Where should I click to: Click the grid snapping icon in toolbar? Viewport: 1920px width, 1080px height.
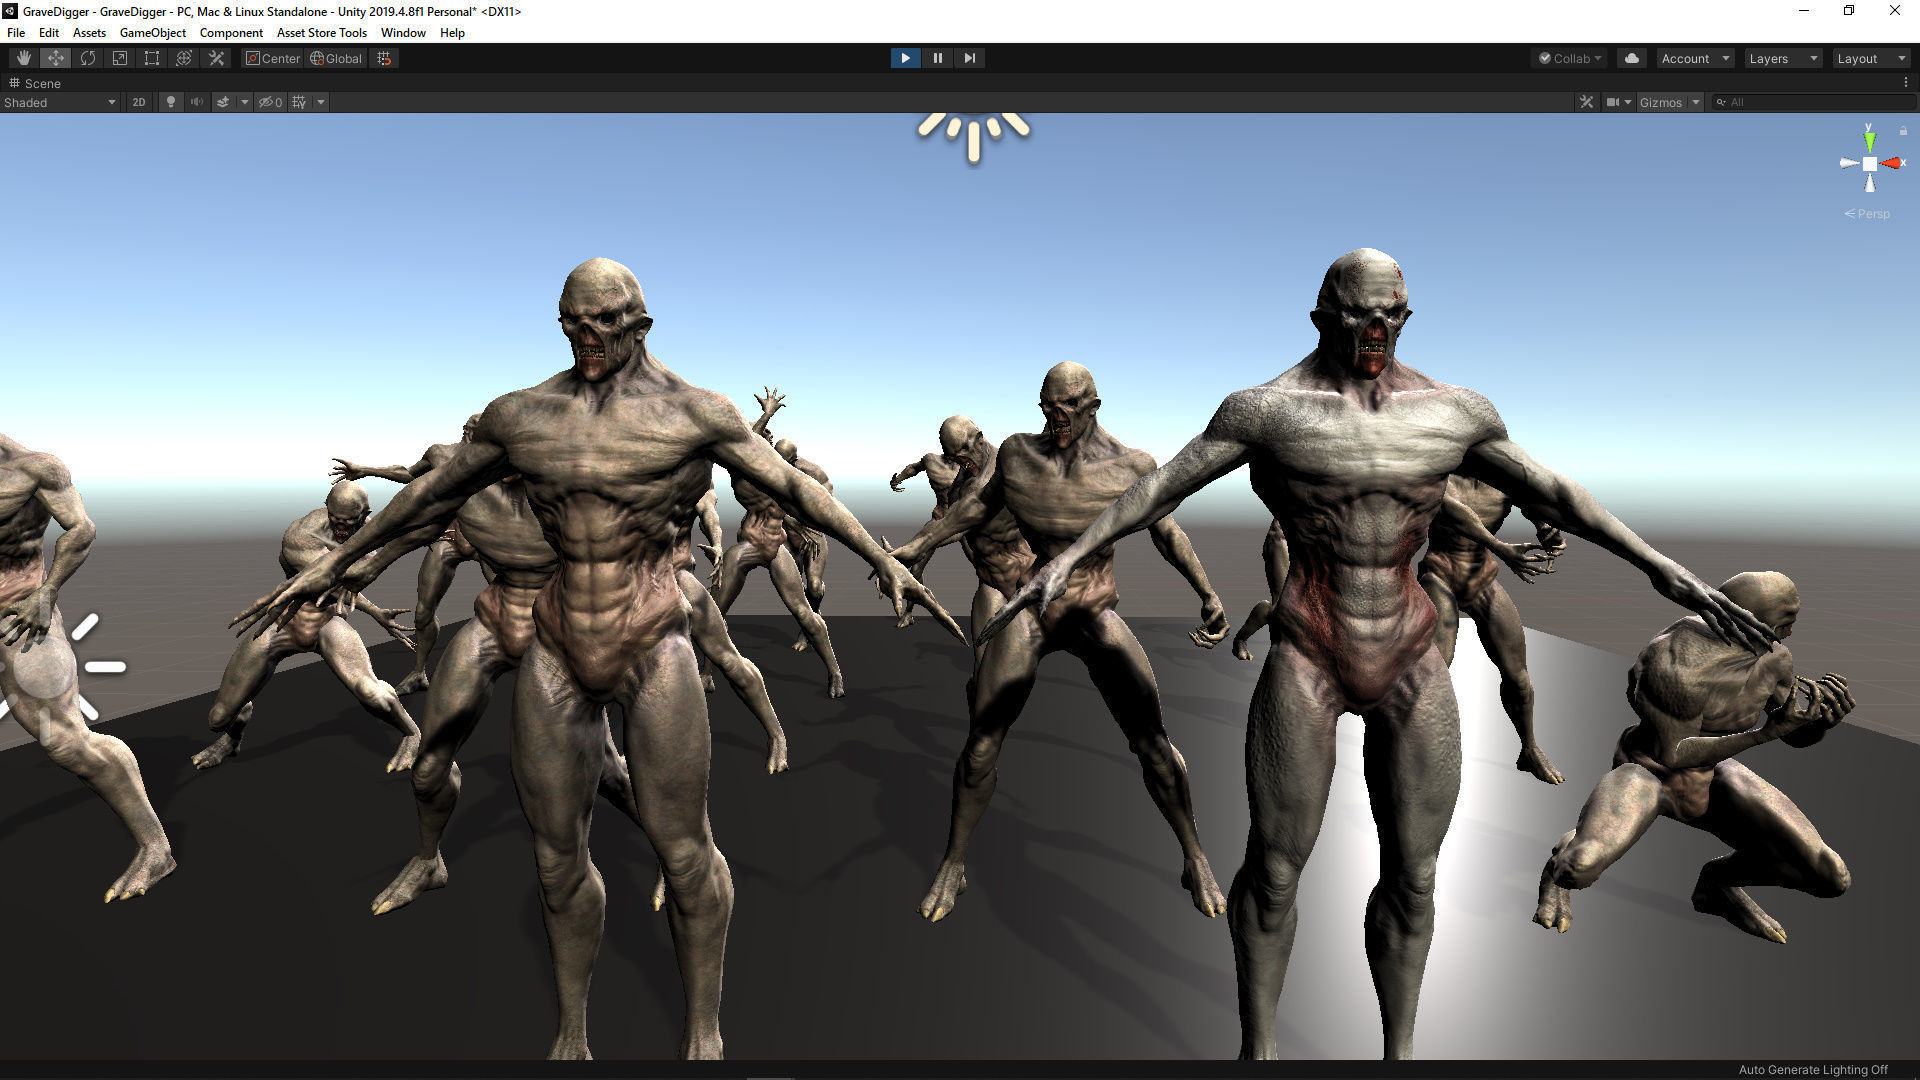(384, 58)
